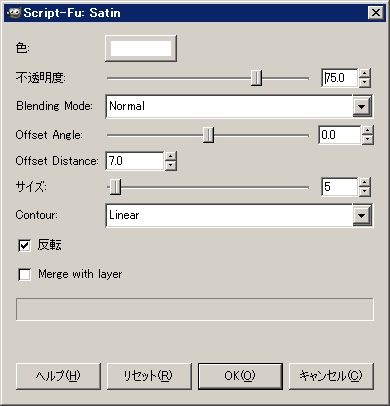Increase opacity with the up spinner arrow
This screenshot has height=406, width=390.
364,73
